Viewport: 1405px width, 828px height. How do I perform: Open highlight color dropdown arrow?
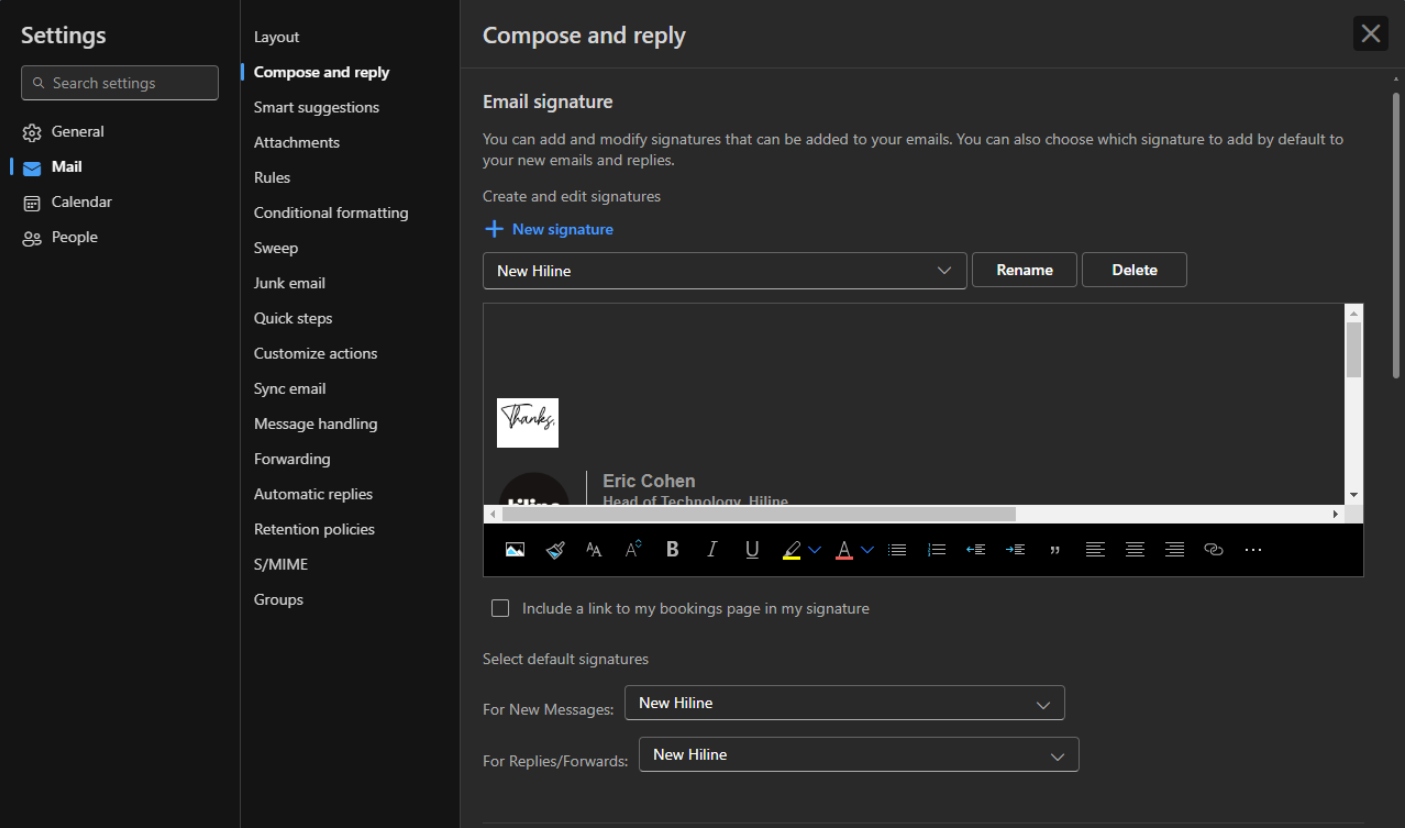(x=814, y=549)
